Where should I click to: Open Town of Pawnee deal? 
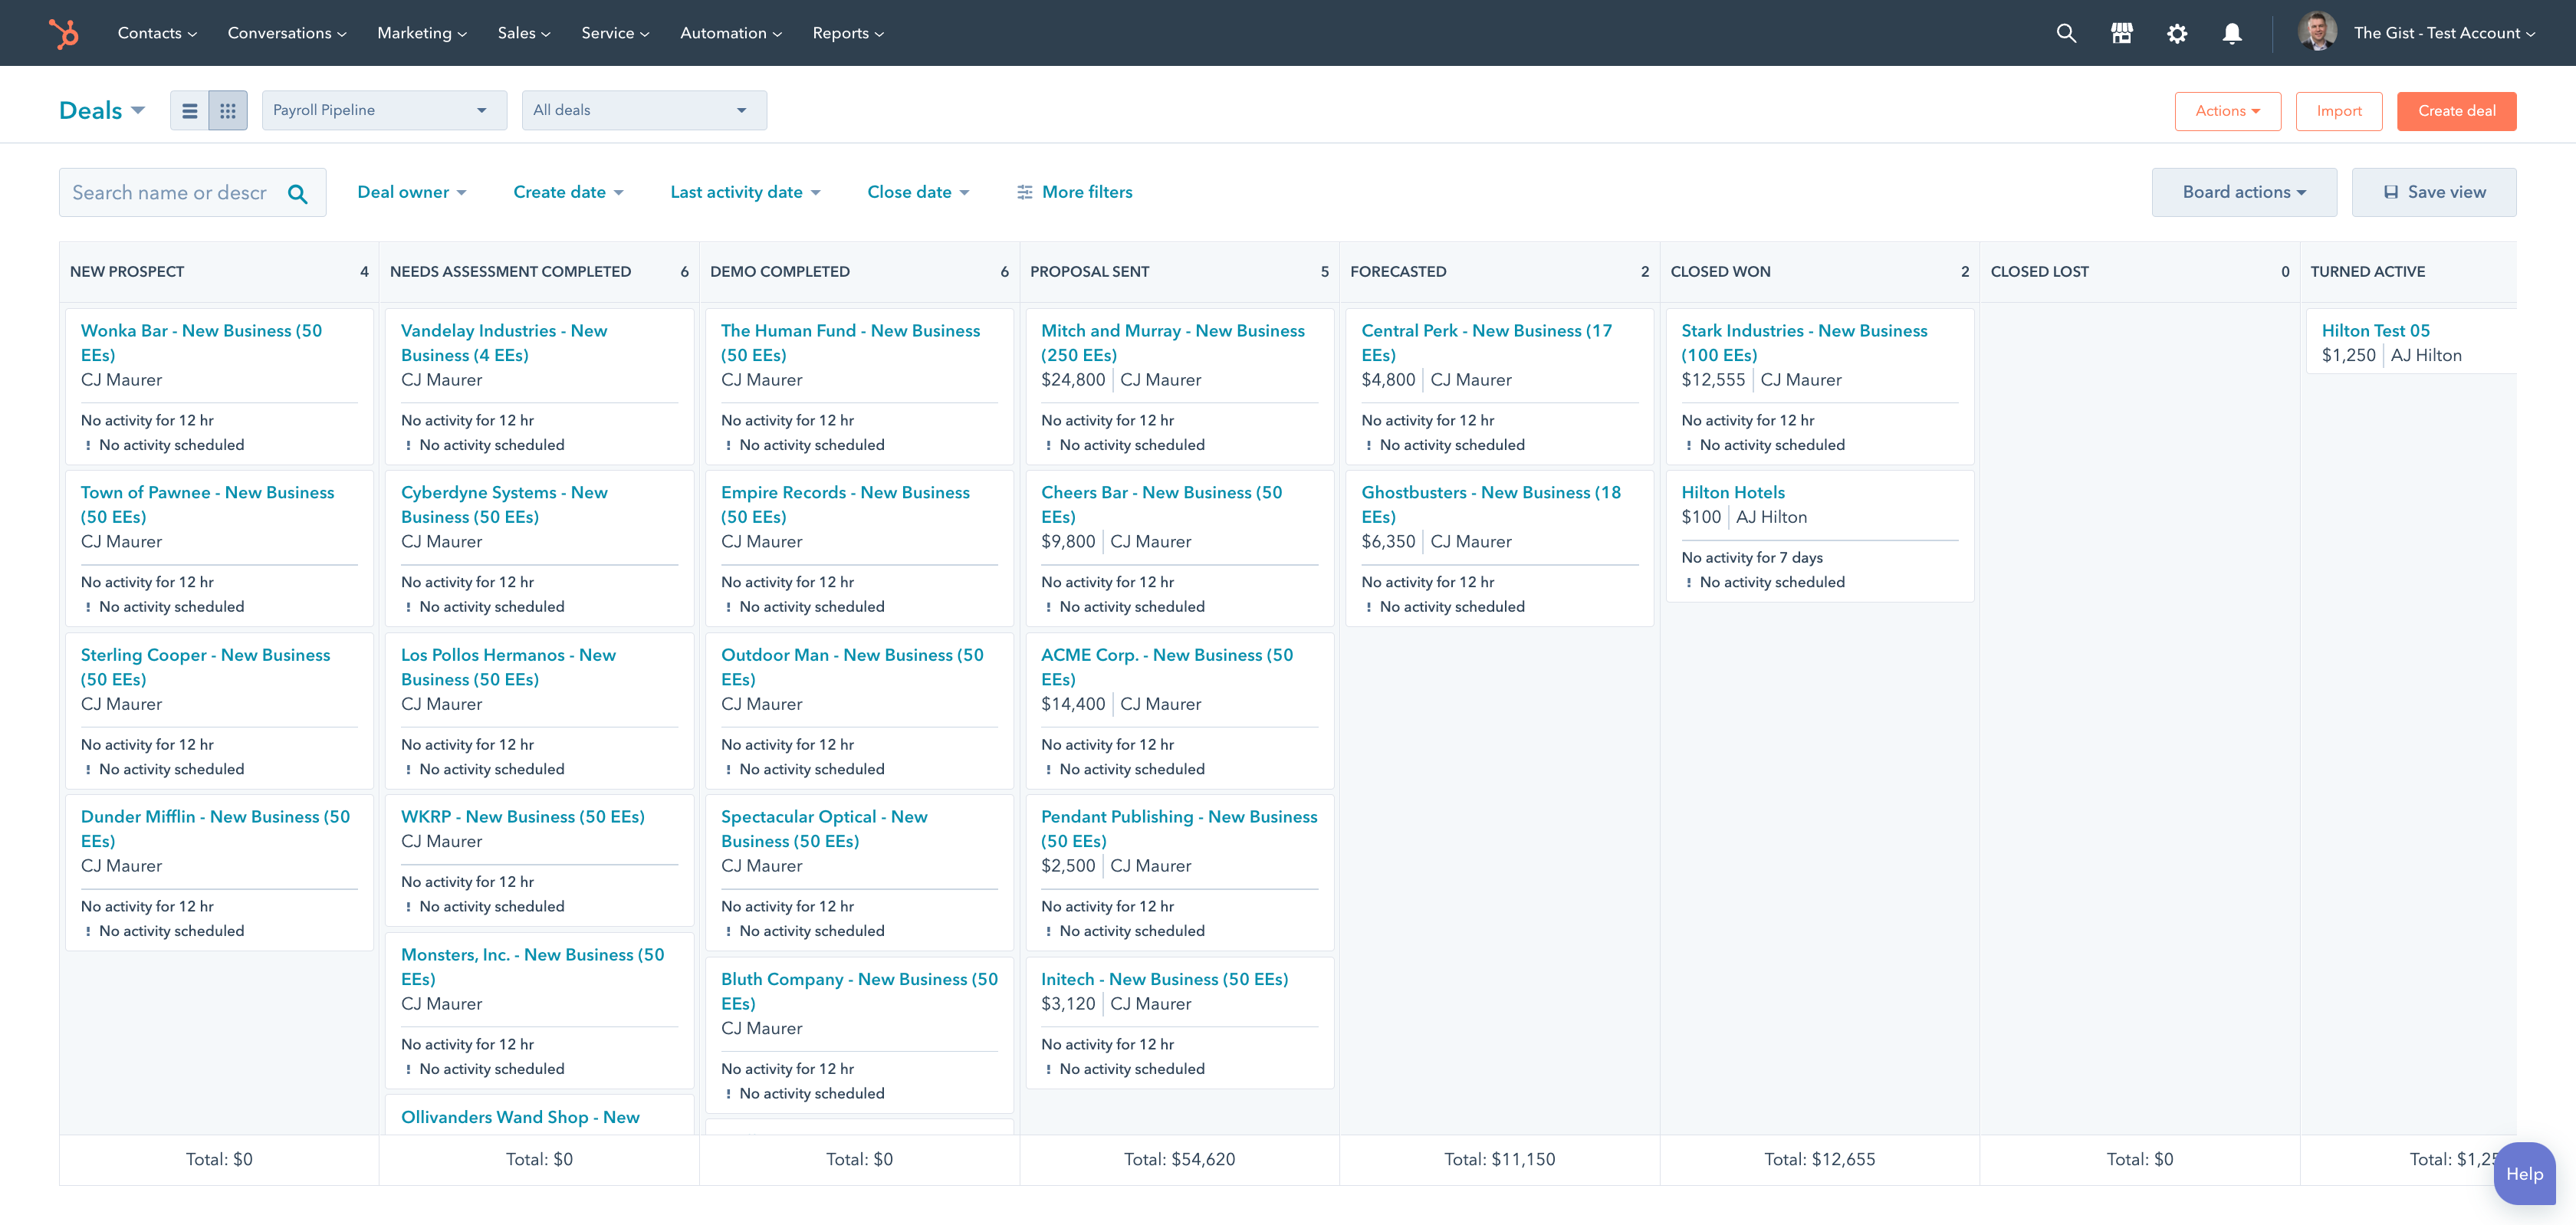(x=207, y=504)
